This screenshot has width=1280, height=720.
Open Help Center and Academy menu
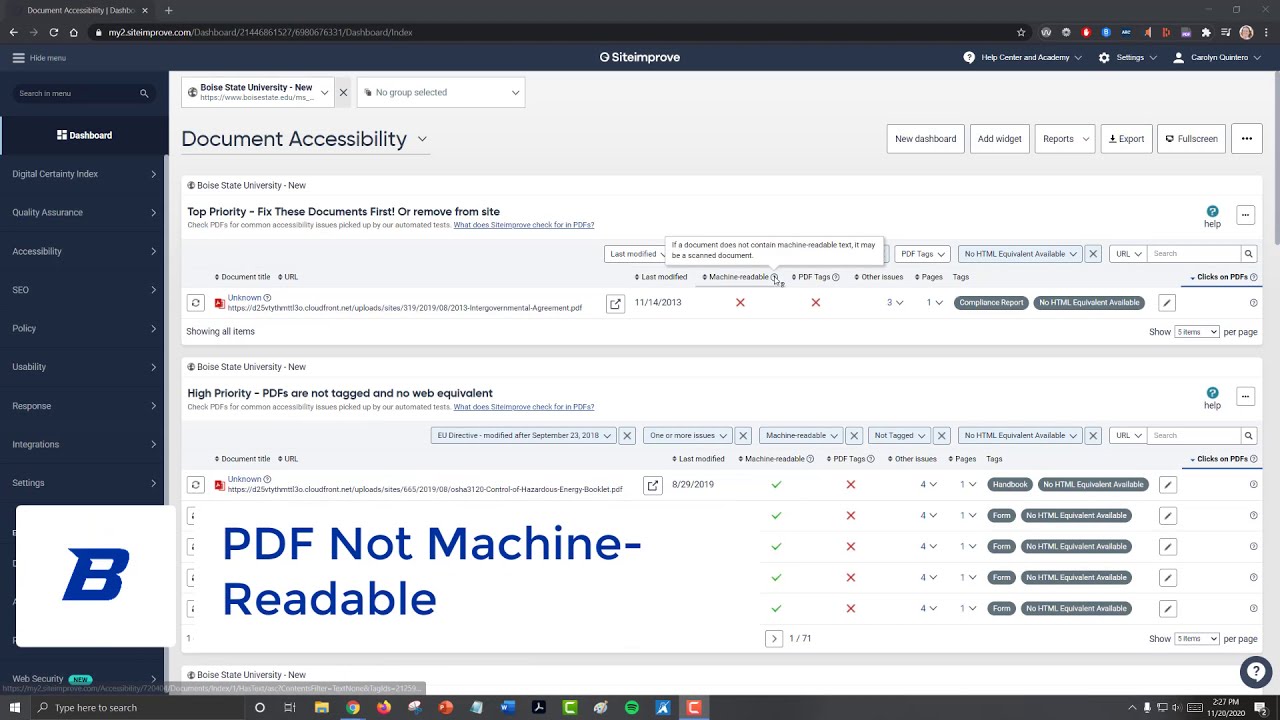[1022, 58]
